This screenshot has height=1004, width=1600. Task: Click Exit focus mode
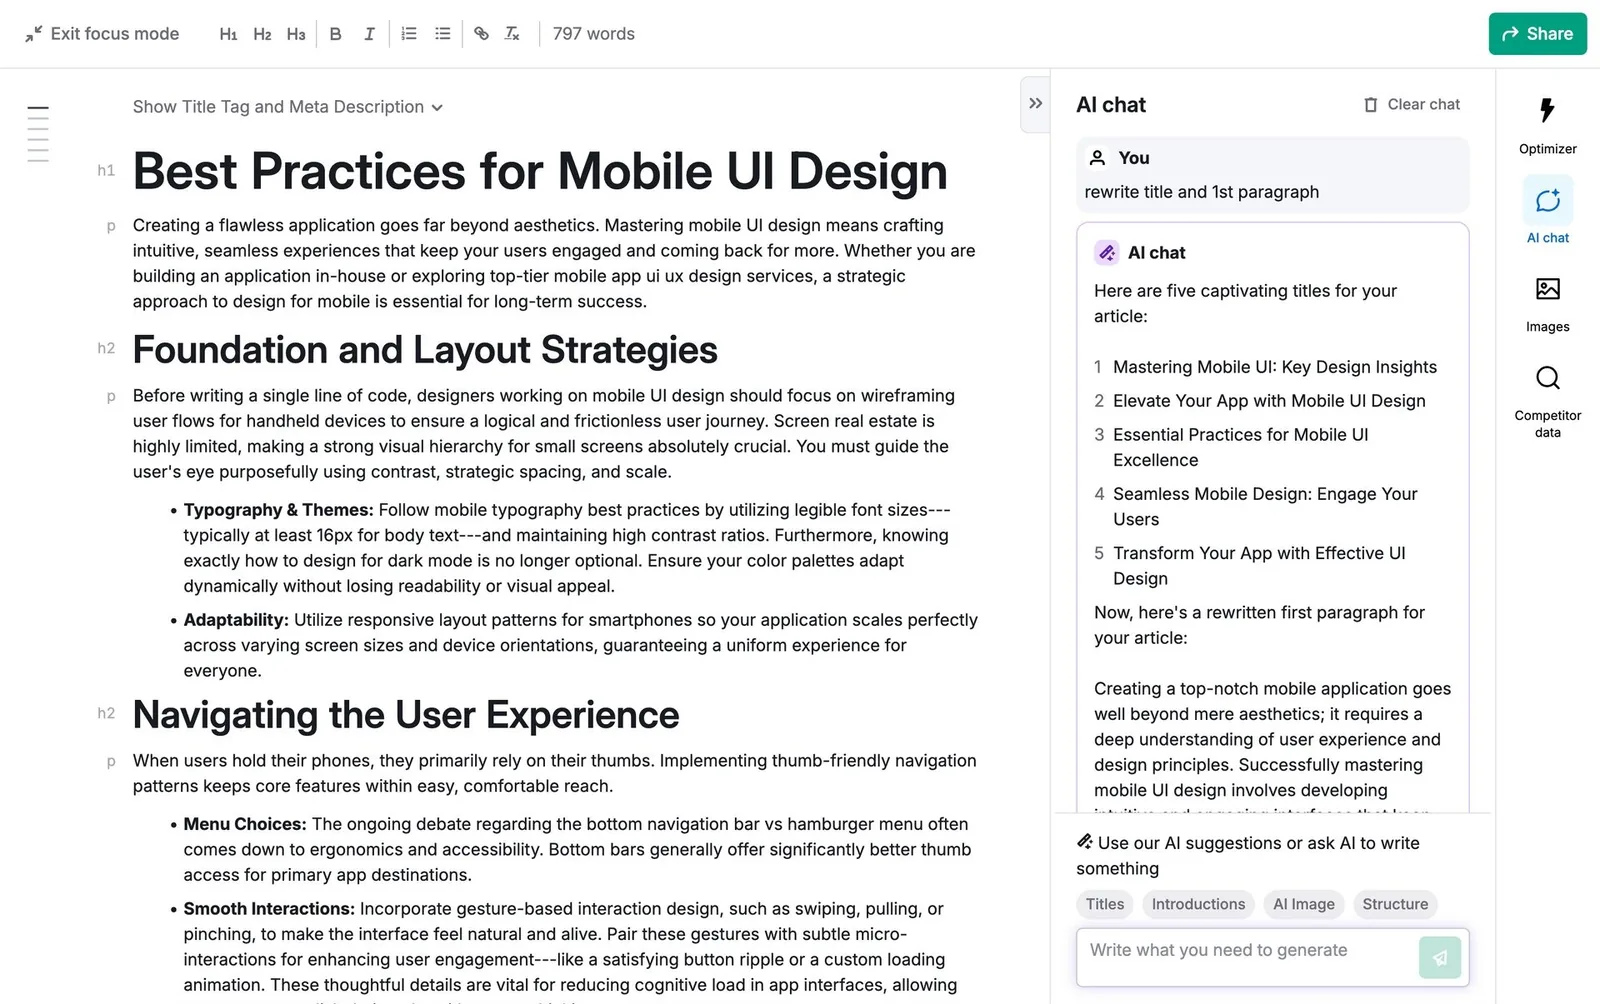point(102,34)
